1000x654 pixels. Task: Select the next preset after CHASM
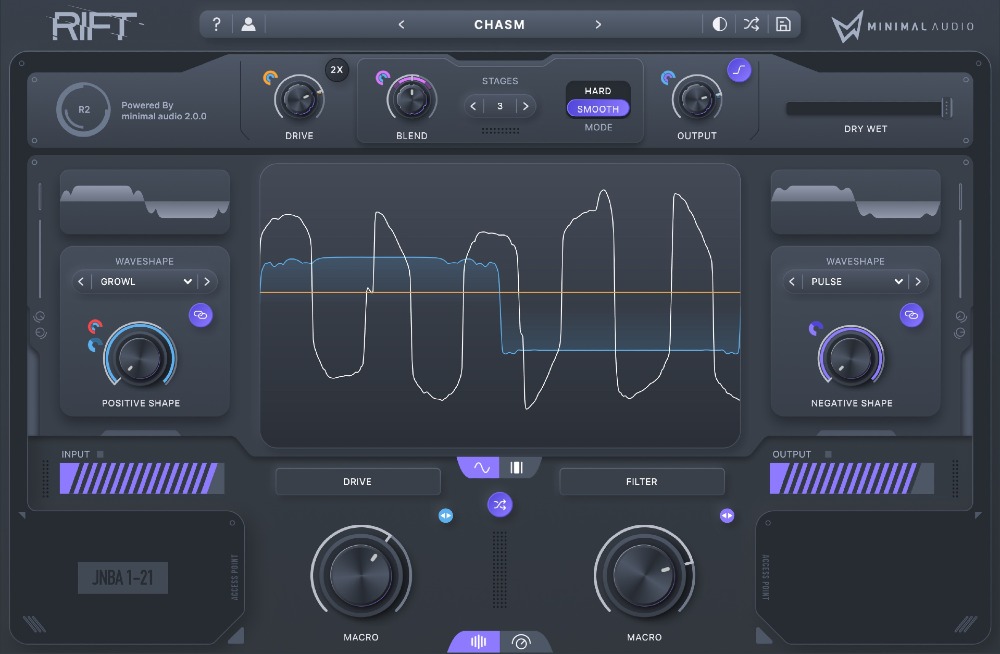(x=599, y=23)
